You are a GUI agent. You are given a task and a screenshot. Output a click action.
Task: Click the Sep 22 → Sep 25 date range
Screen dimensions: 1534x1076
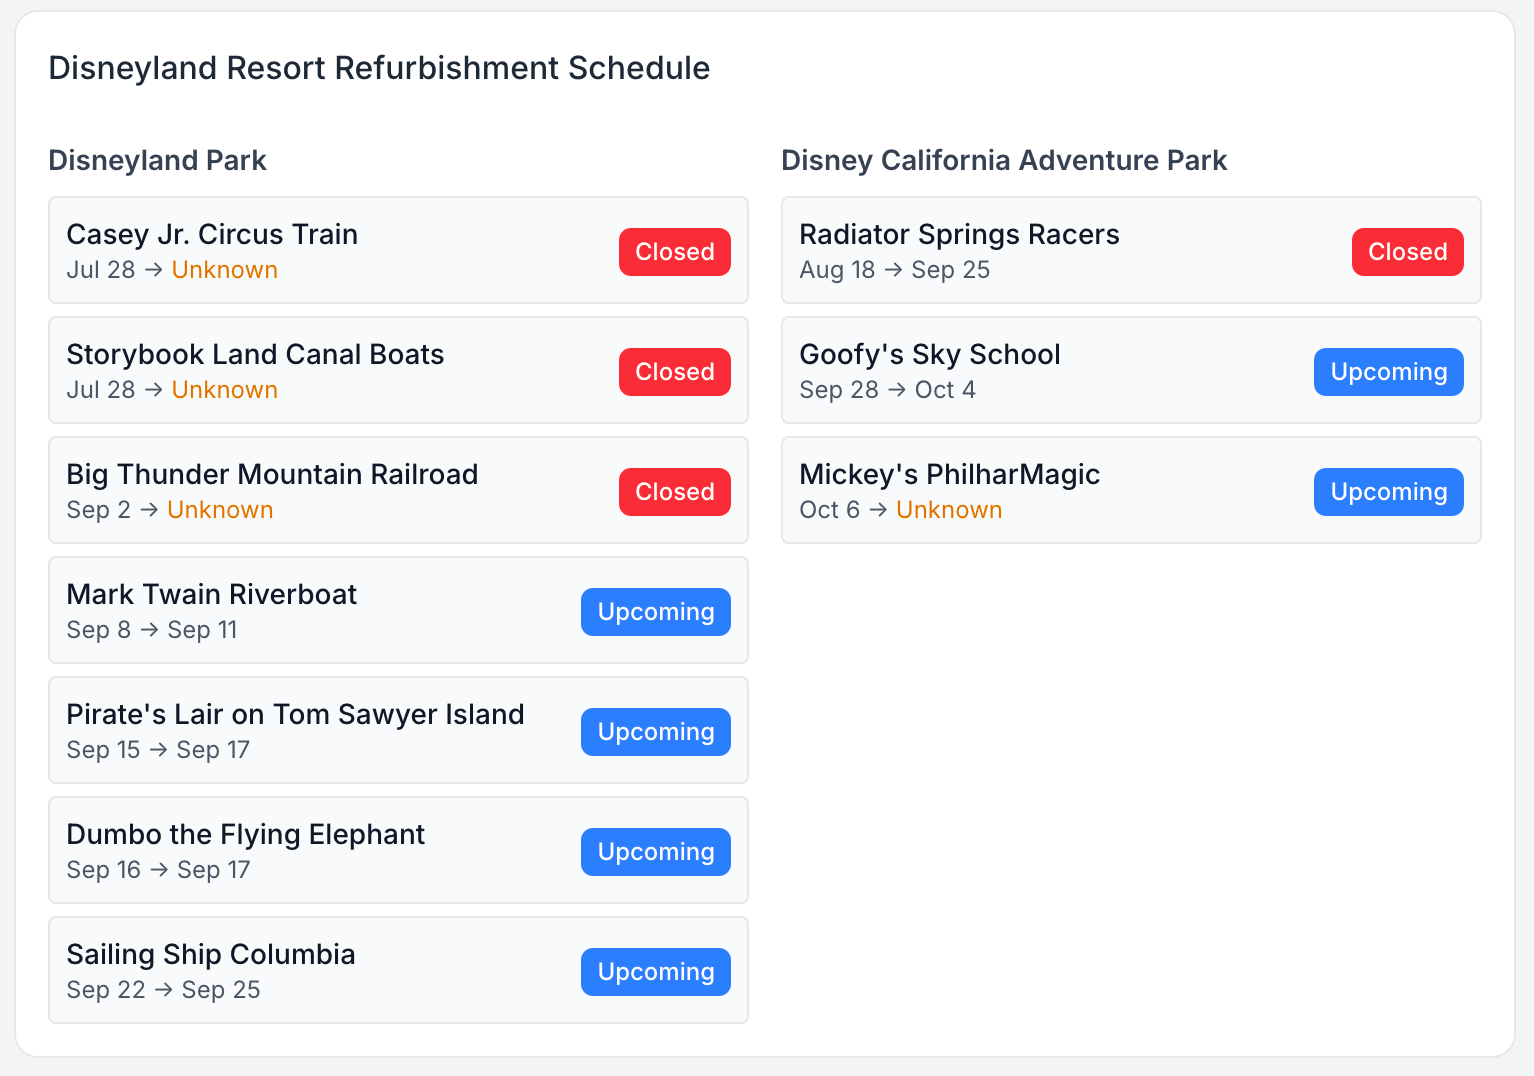tap(163, 990)
